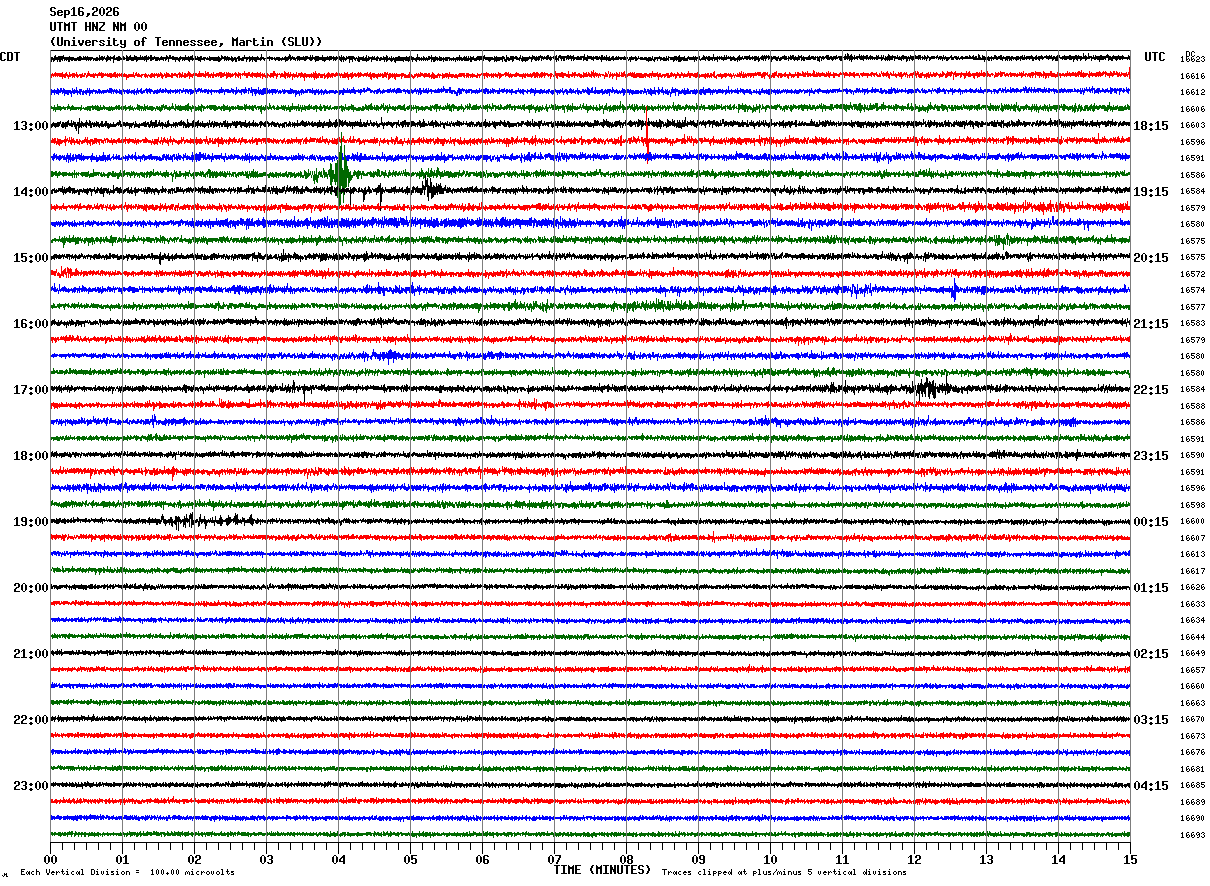
Task: Click the UTC timezone label
Action: [x=1155, y=57]
